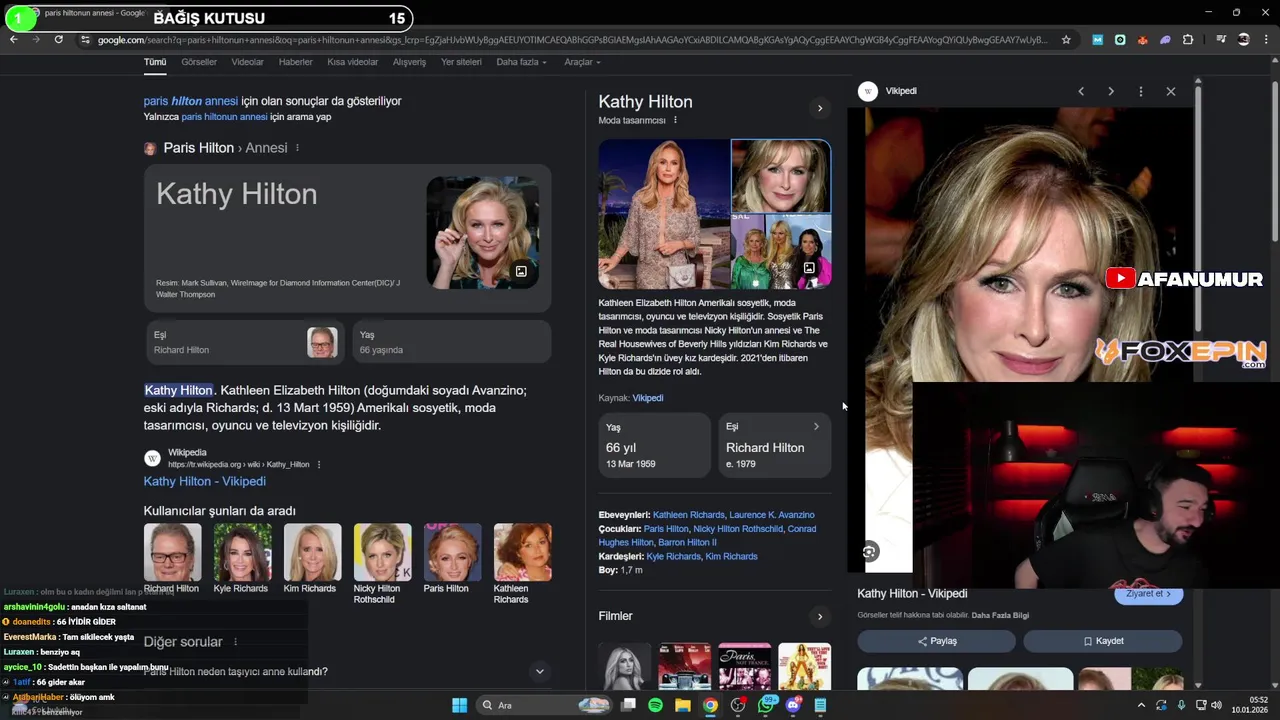Expand the Filmler section arrow
The height and width of the screenshot is (720, 1280).
click(x=820, y=616)
